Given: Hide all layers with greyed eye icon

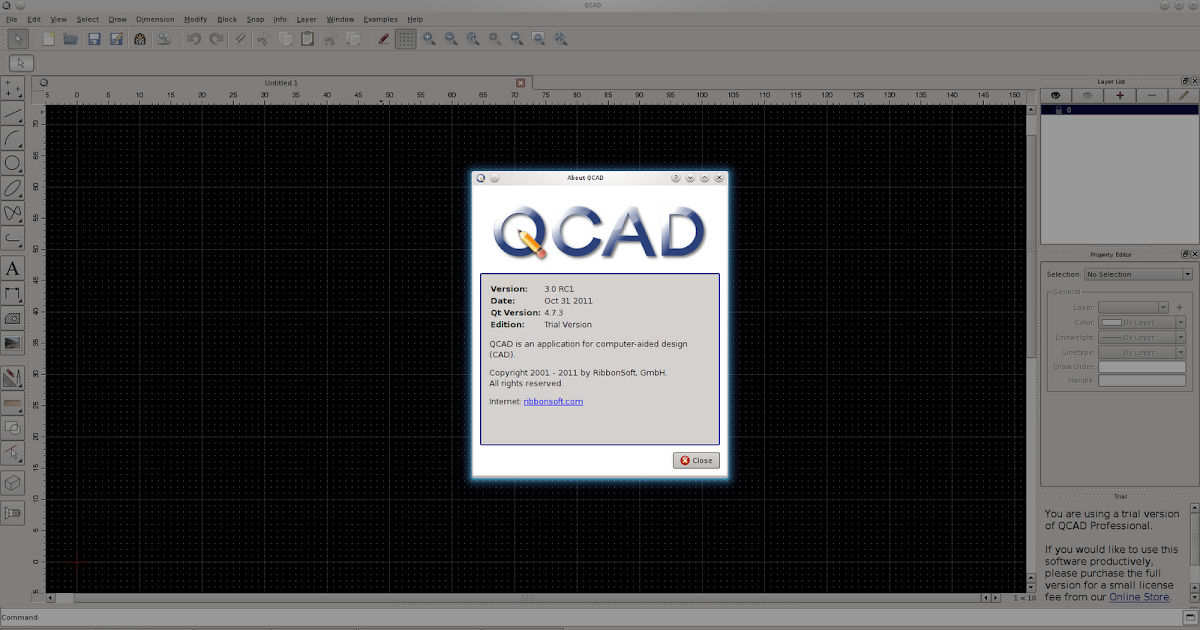Looking at the screenshot, I should [x=1087, y=95].
